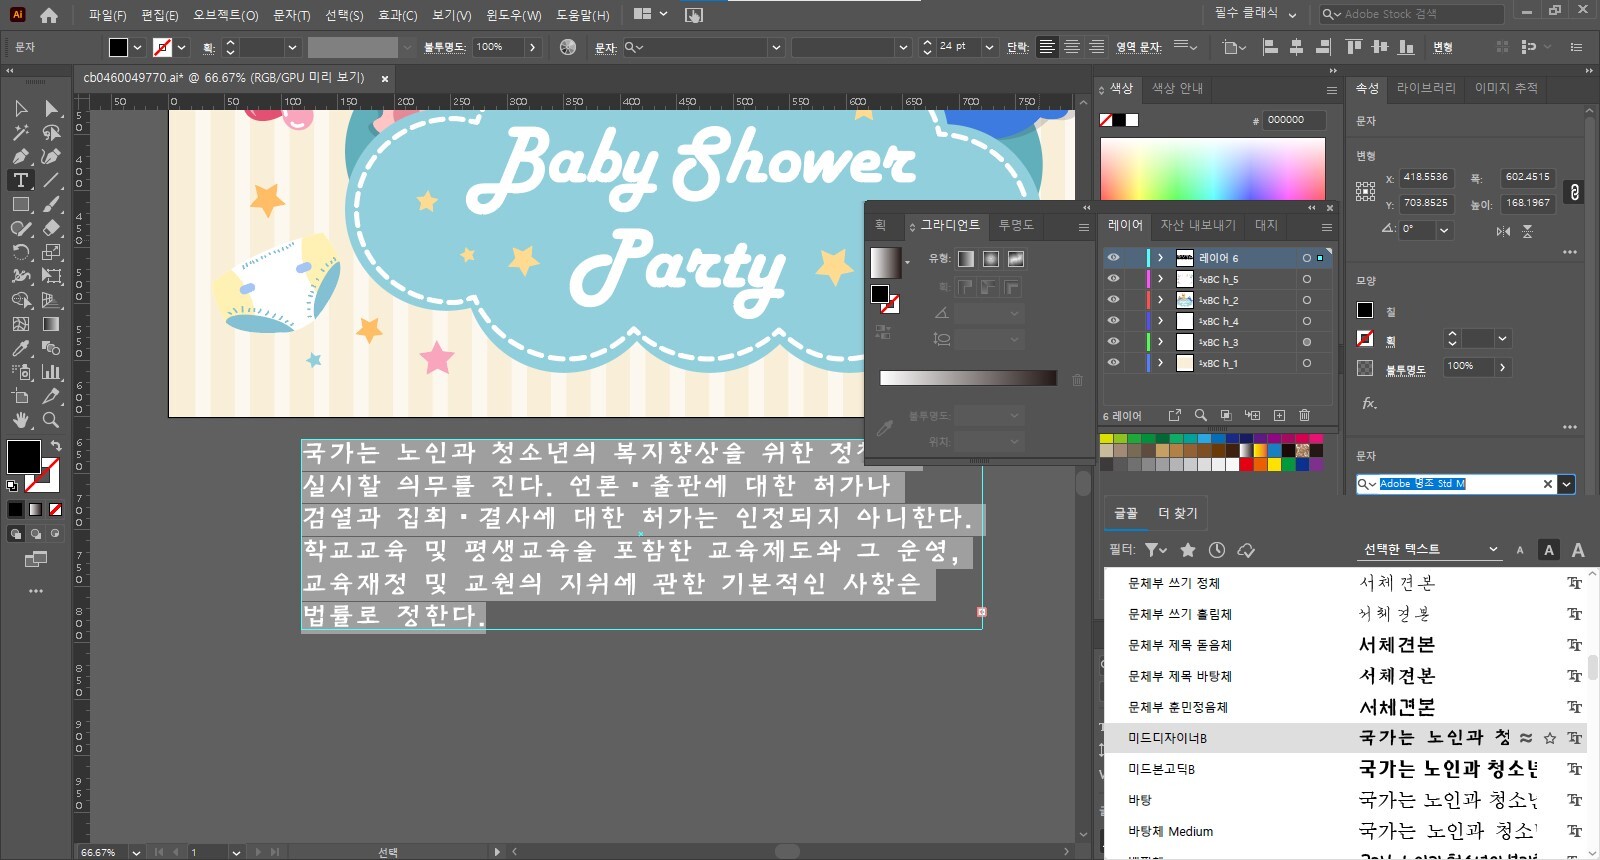
Task: Click the delete layer trash icon
Action: 1304,415
